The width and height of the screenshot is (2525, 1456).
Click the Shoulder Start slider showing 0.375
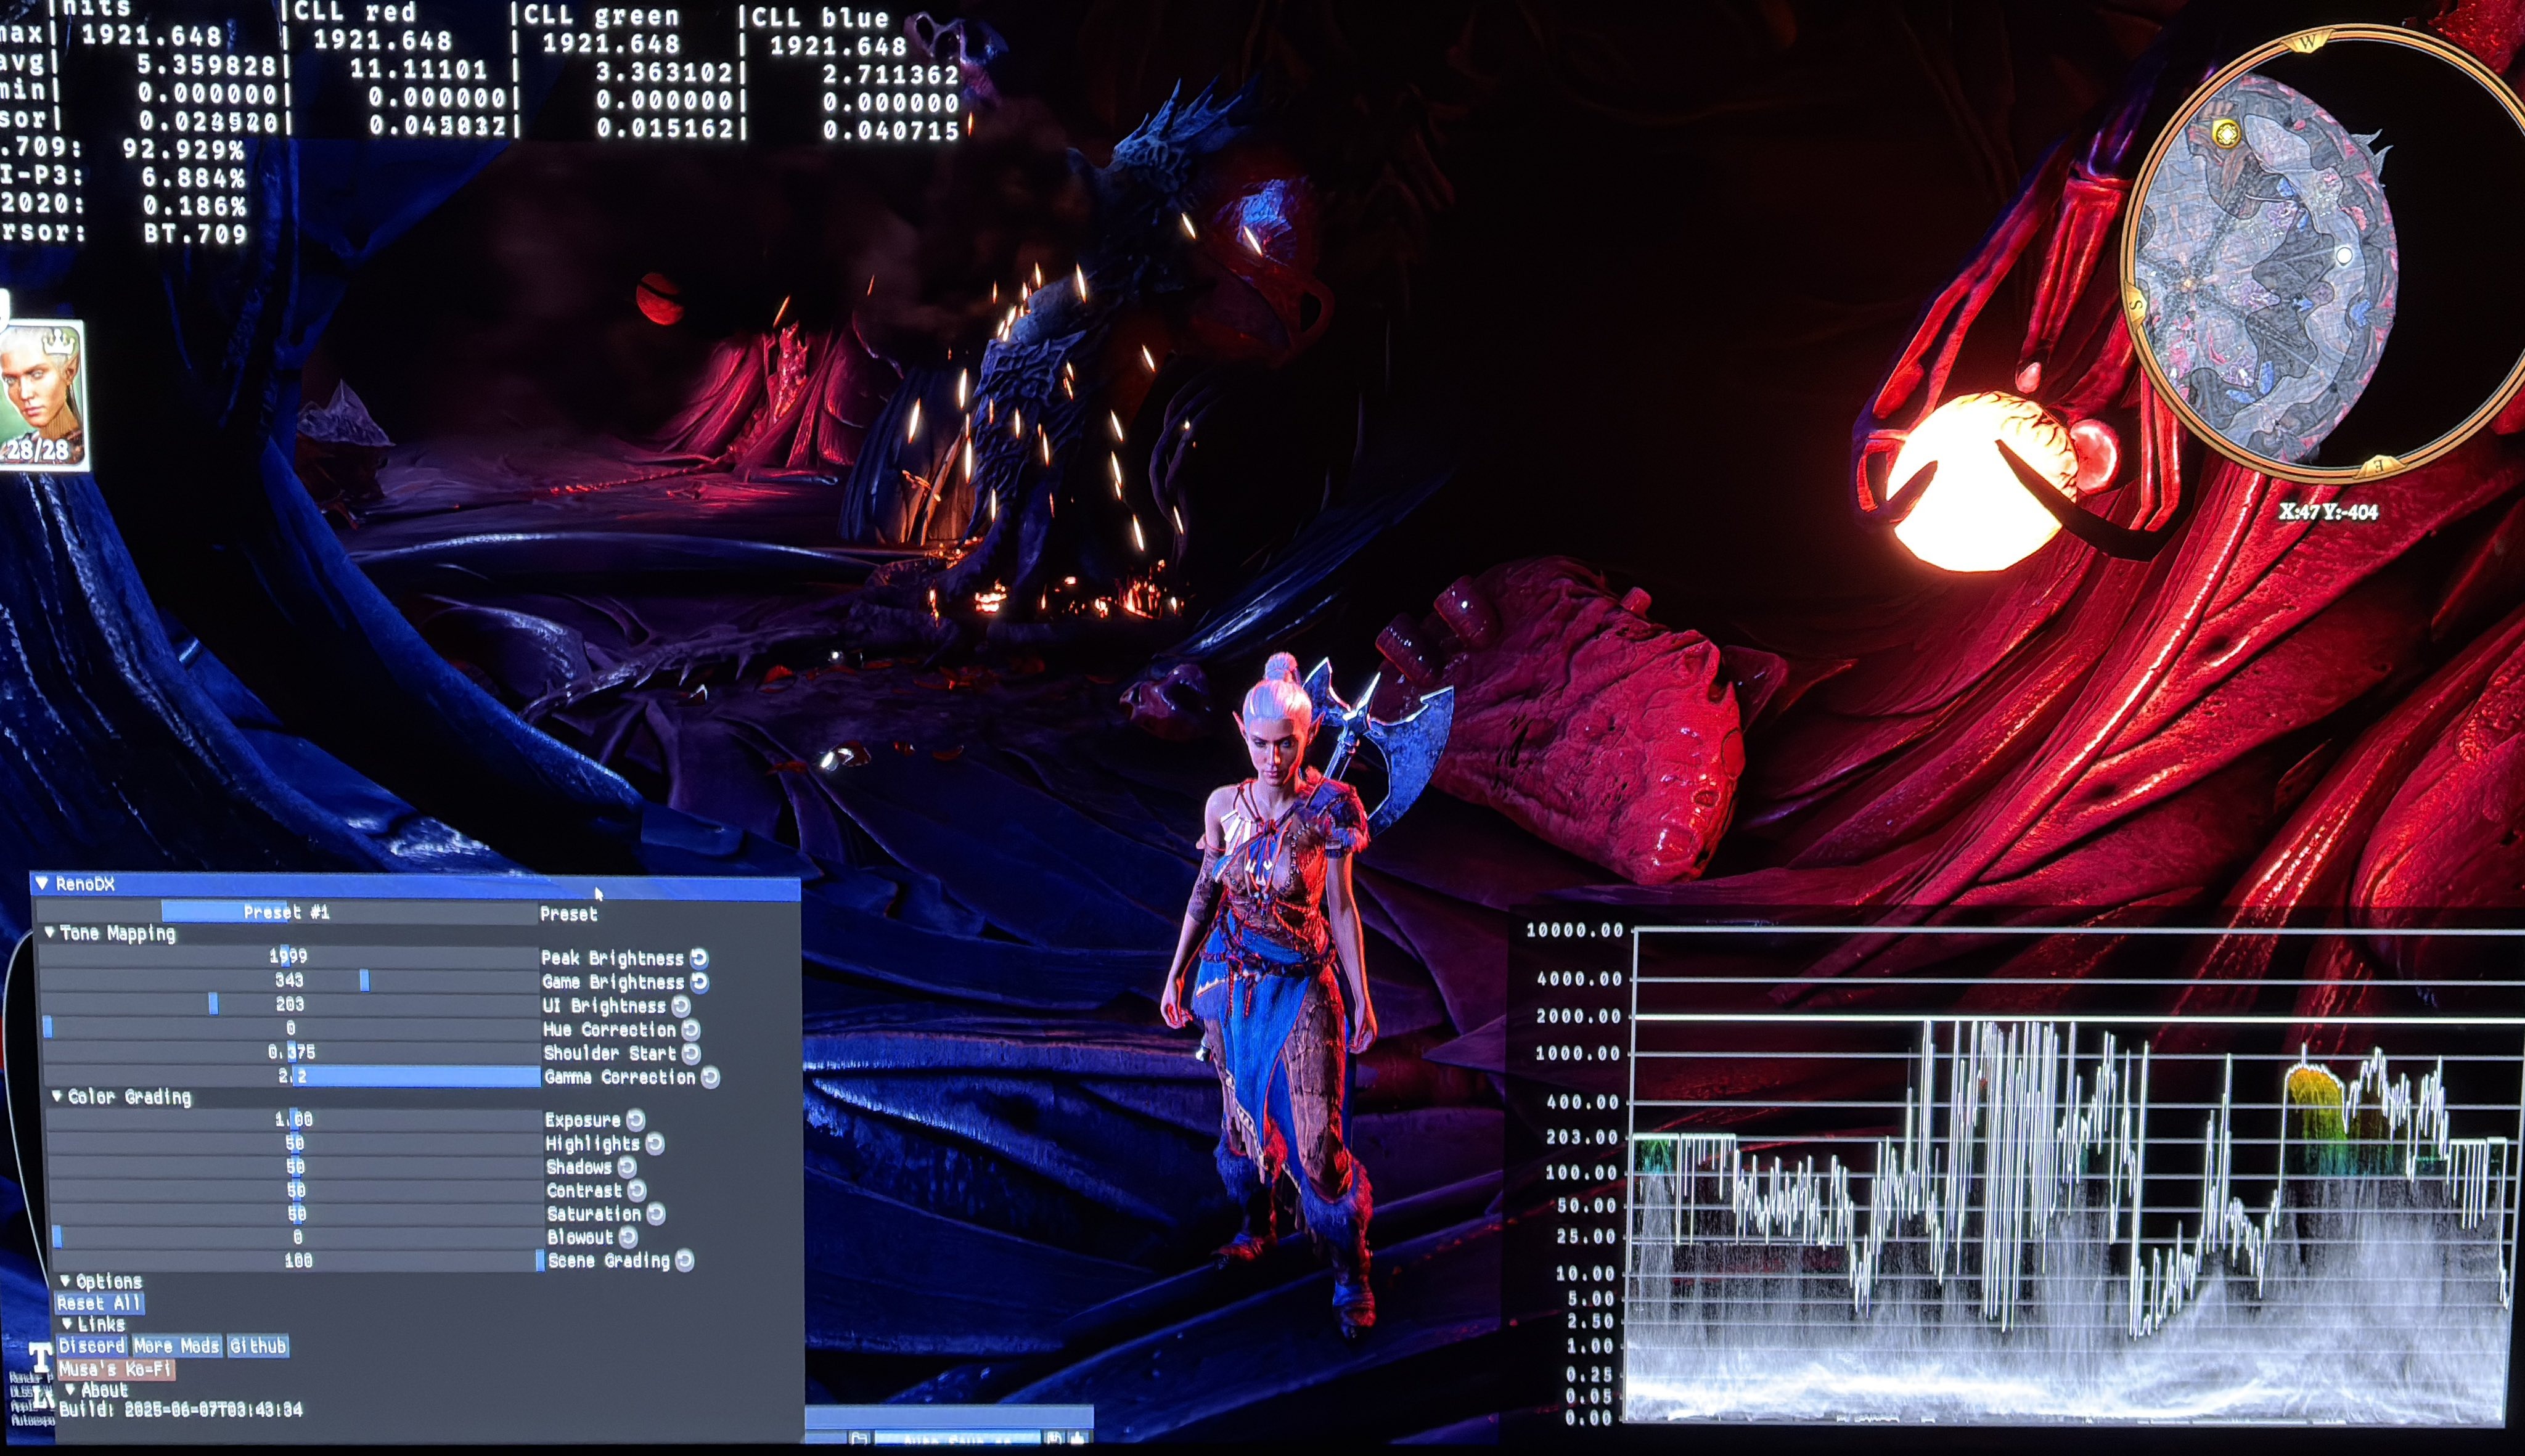coord(292,1053)
